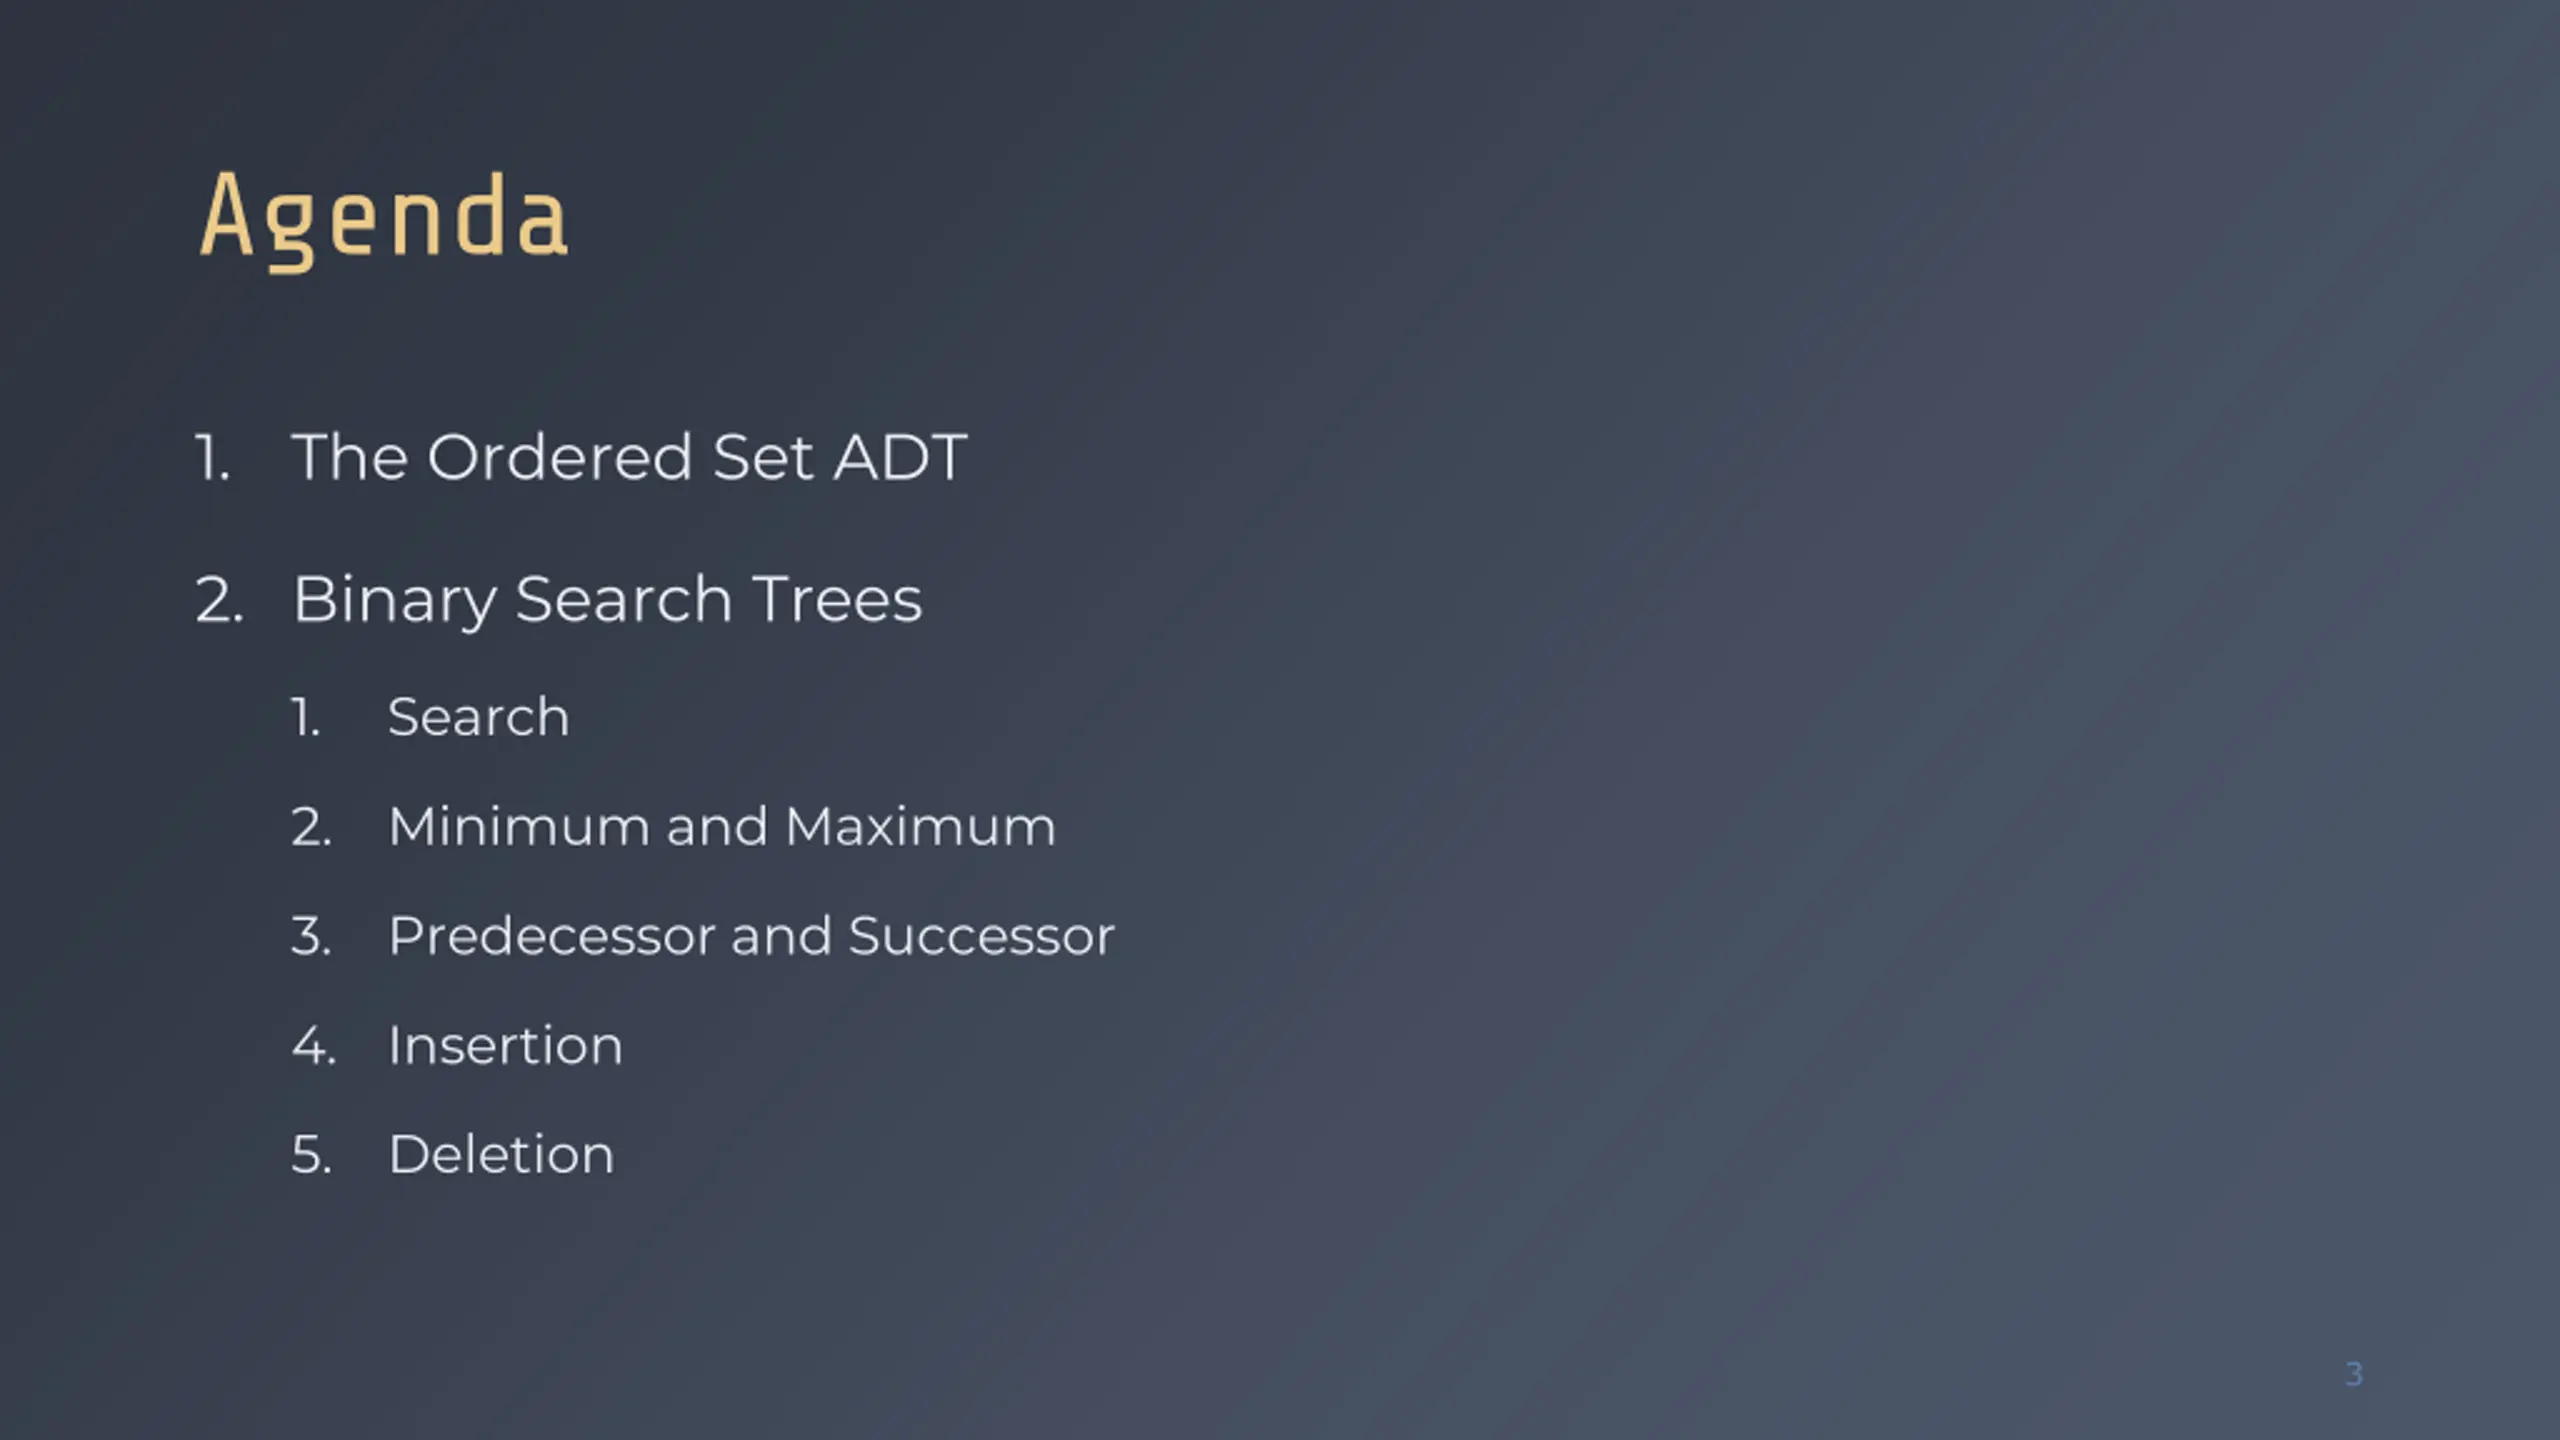
Task: Click slide page number 3
Action: tap(2354, 1374)
